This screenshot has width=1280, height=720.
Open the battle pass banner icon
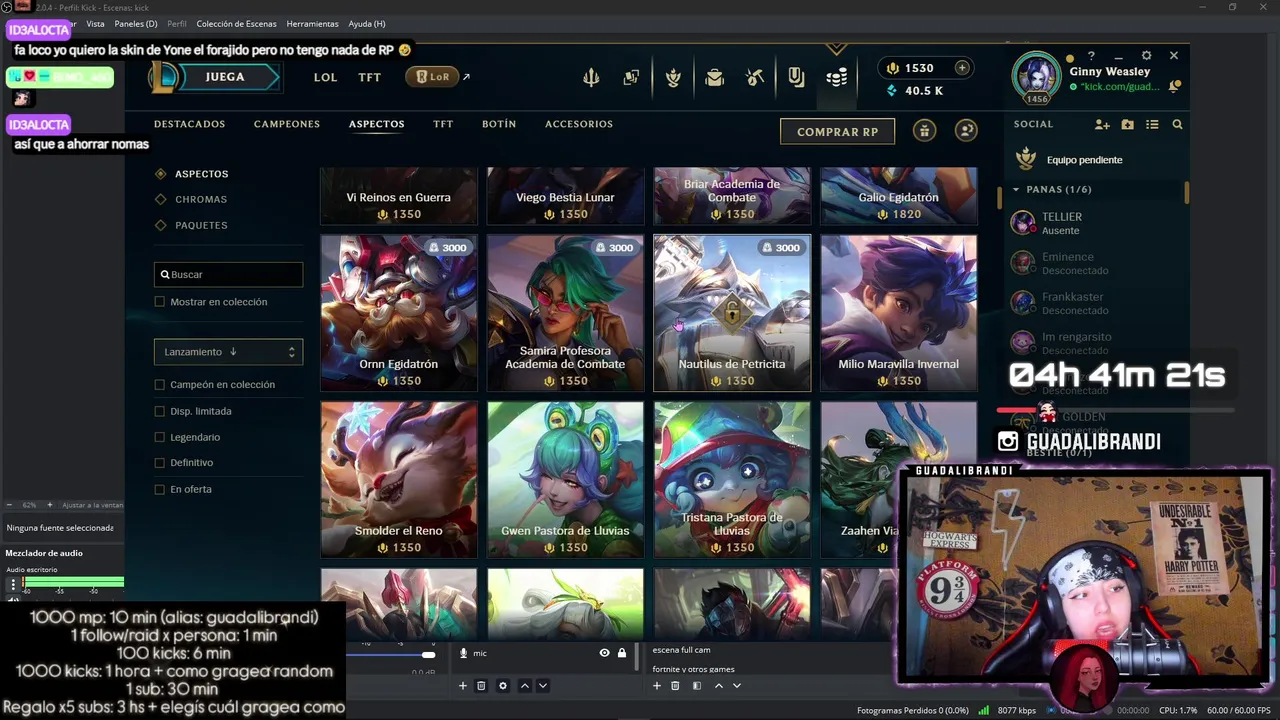coord(796,77)
